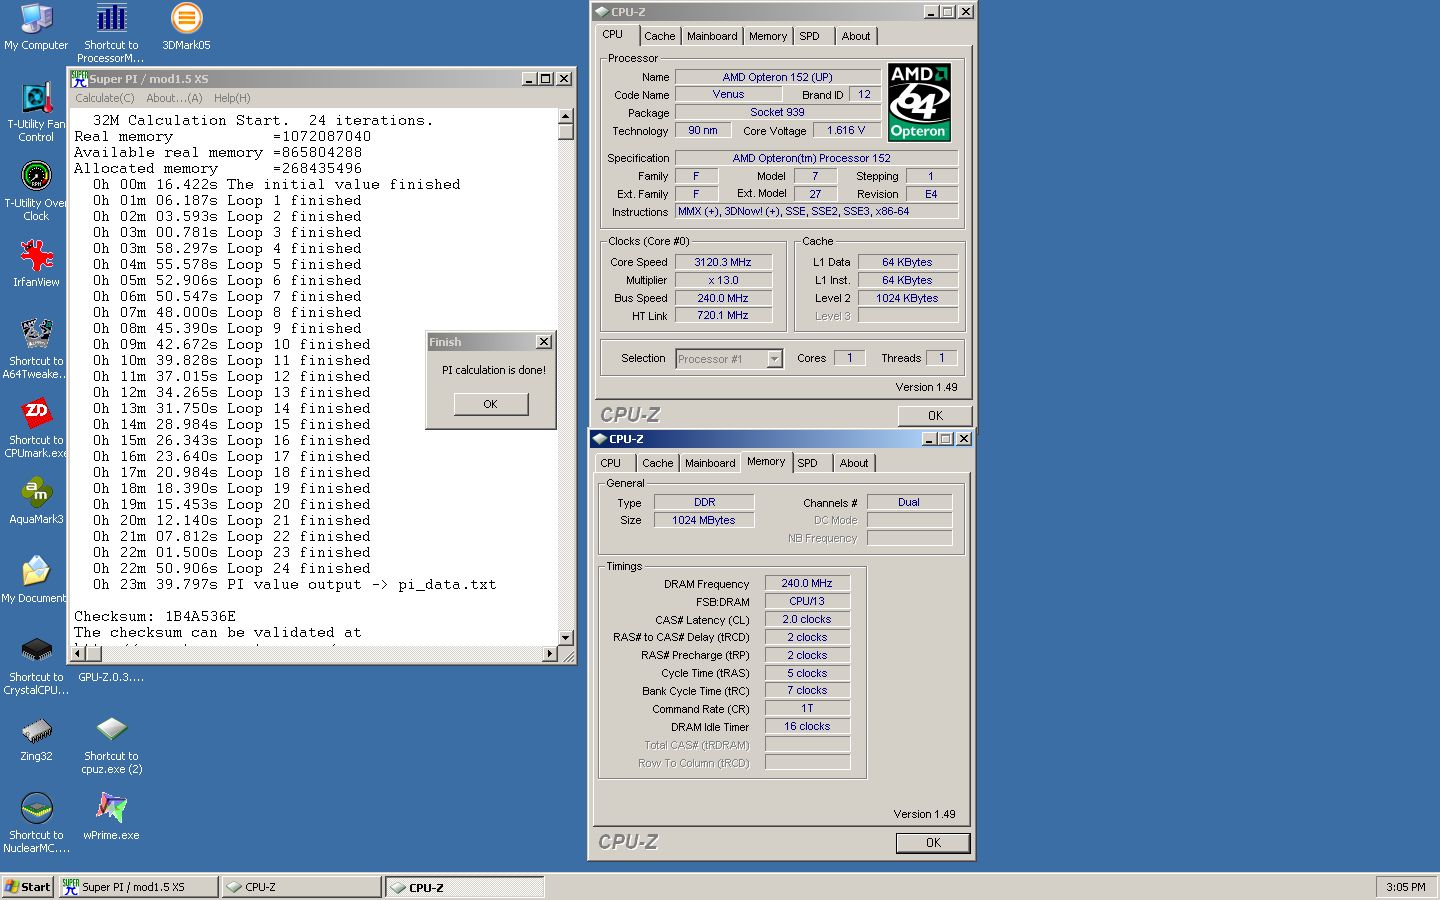The height and width of the screenshot is (900, 1440).
Task: Open the cpuz.exe (2) shortcut icon
Action: (111, 745)
